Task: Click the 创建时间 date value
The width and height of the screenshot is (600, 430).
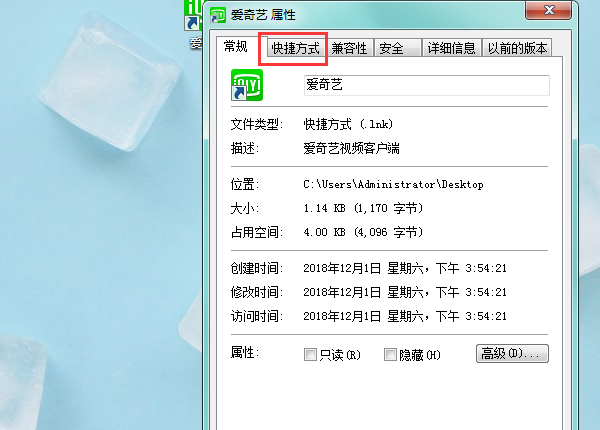Action: [405, 268]
